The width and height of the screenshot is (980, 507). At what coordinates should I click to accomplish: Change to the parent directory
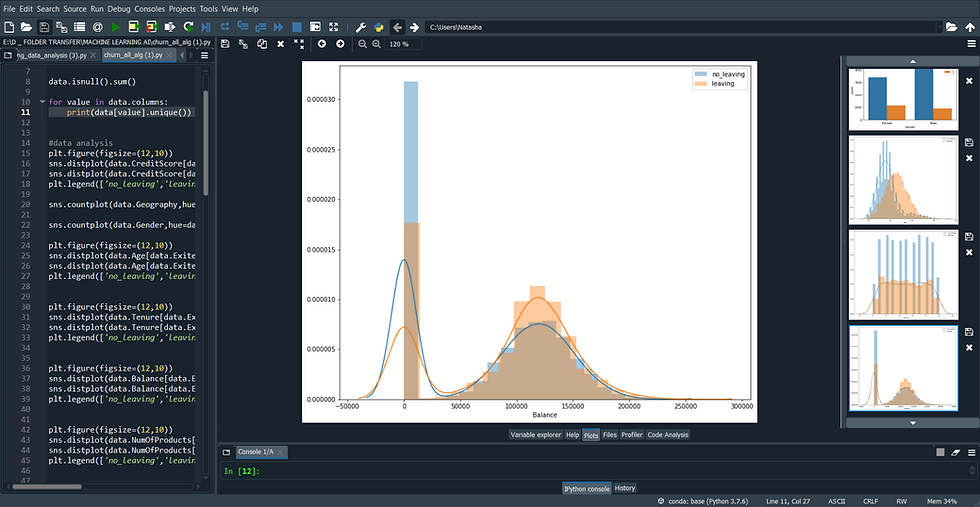click(969, 27)
